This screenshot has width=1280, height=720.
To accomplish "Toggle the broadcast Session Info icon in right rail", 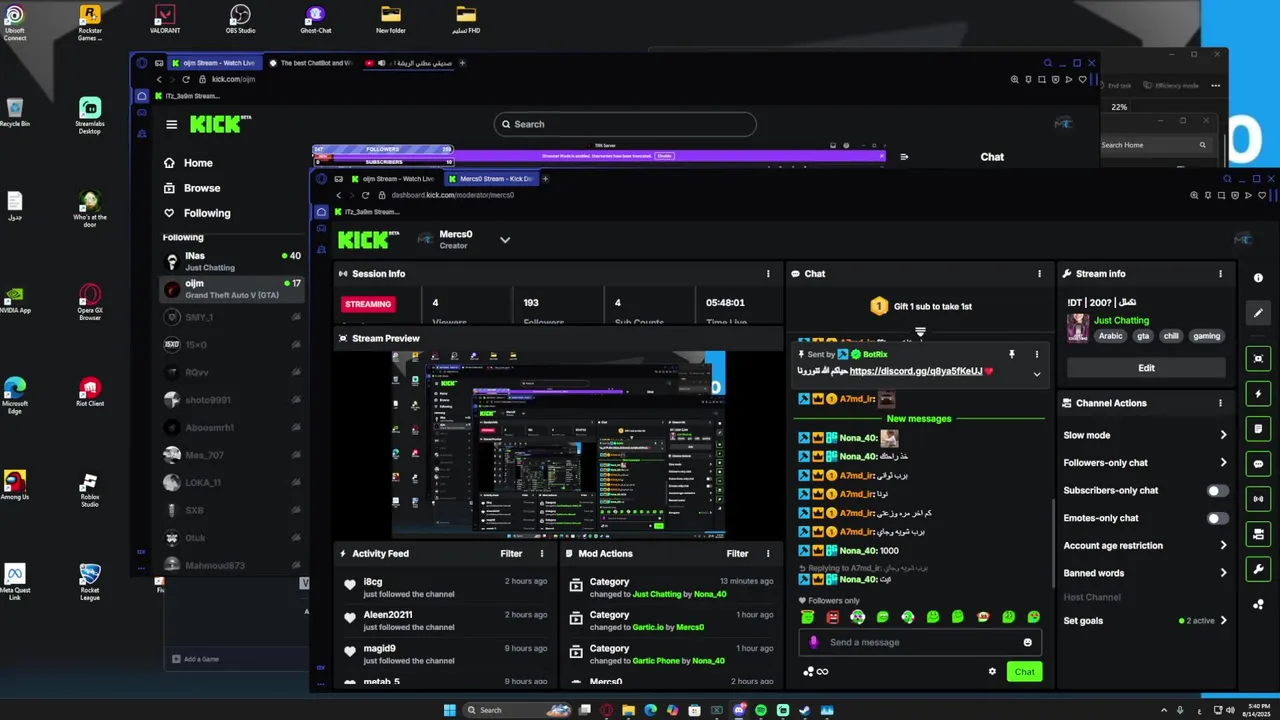I will tap(1258, 499).
